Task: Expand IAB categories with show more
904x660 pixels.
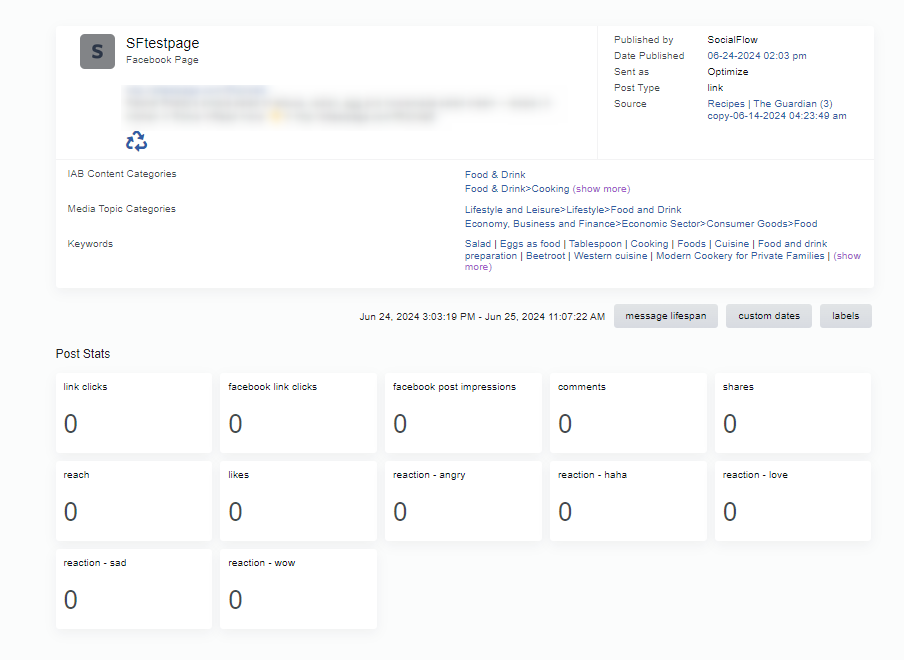Action: point(601,189)
